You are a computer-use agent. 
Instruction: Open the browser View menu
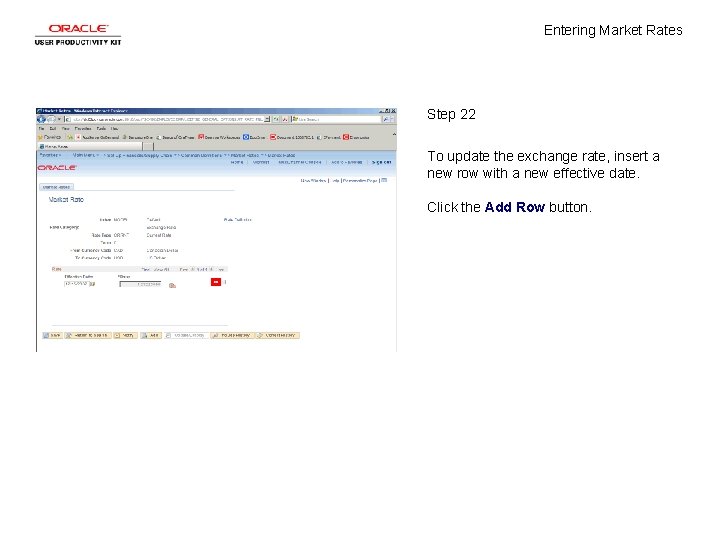click(x=66, y=129)
